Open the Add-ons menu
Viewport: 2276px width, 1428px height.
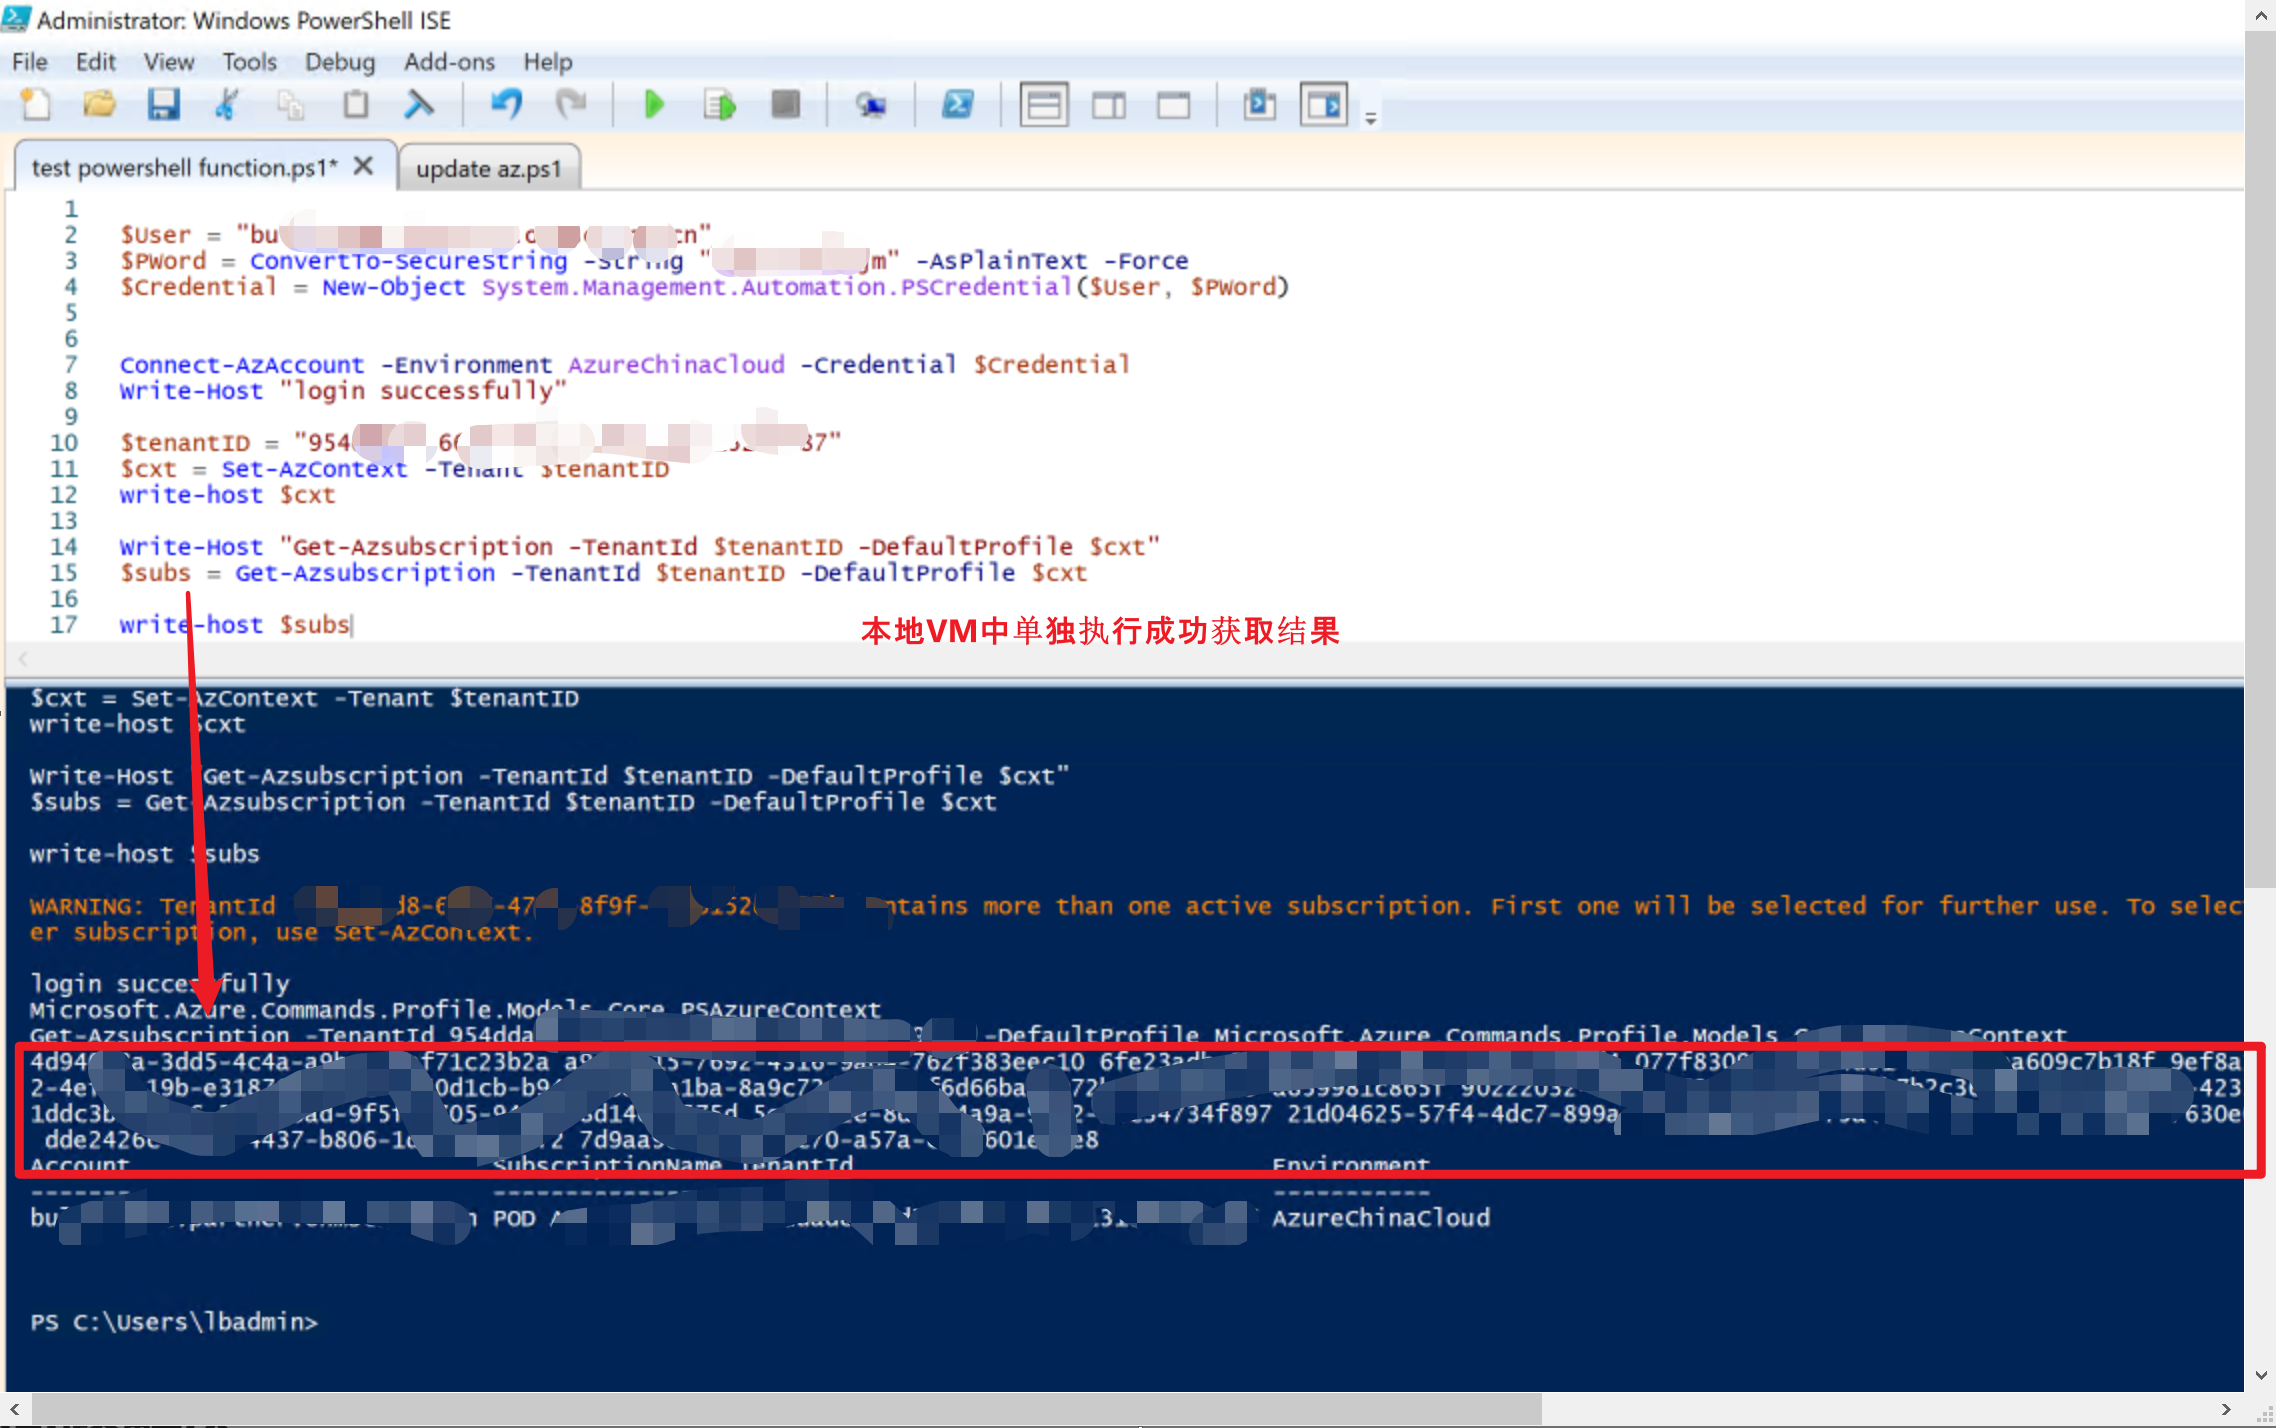449,62
